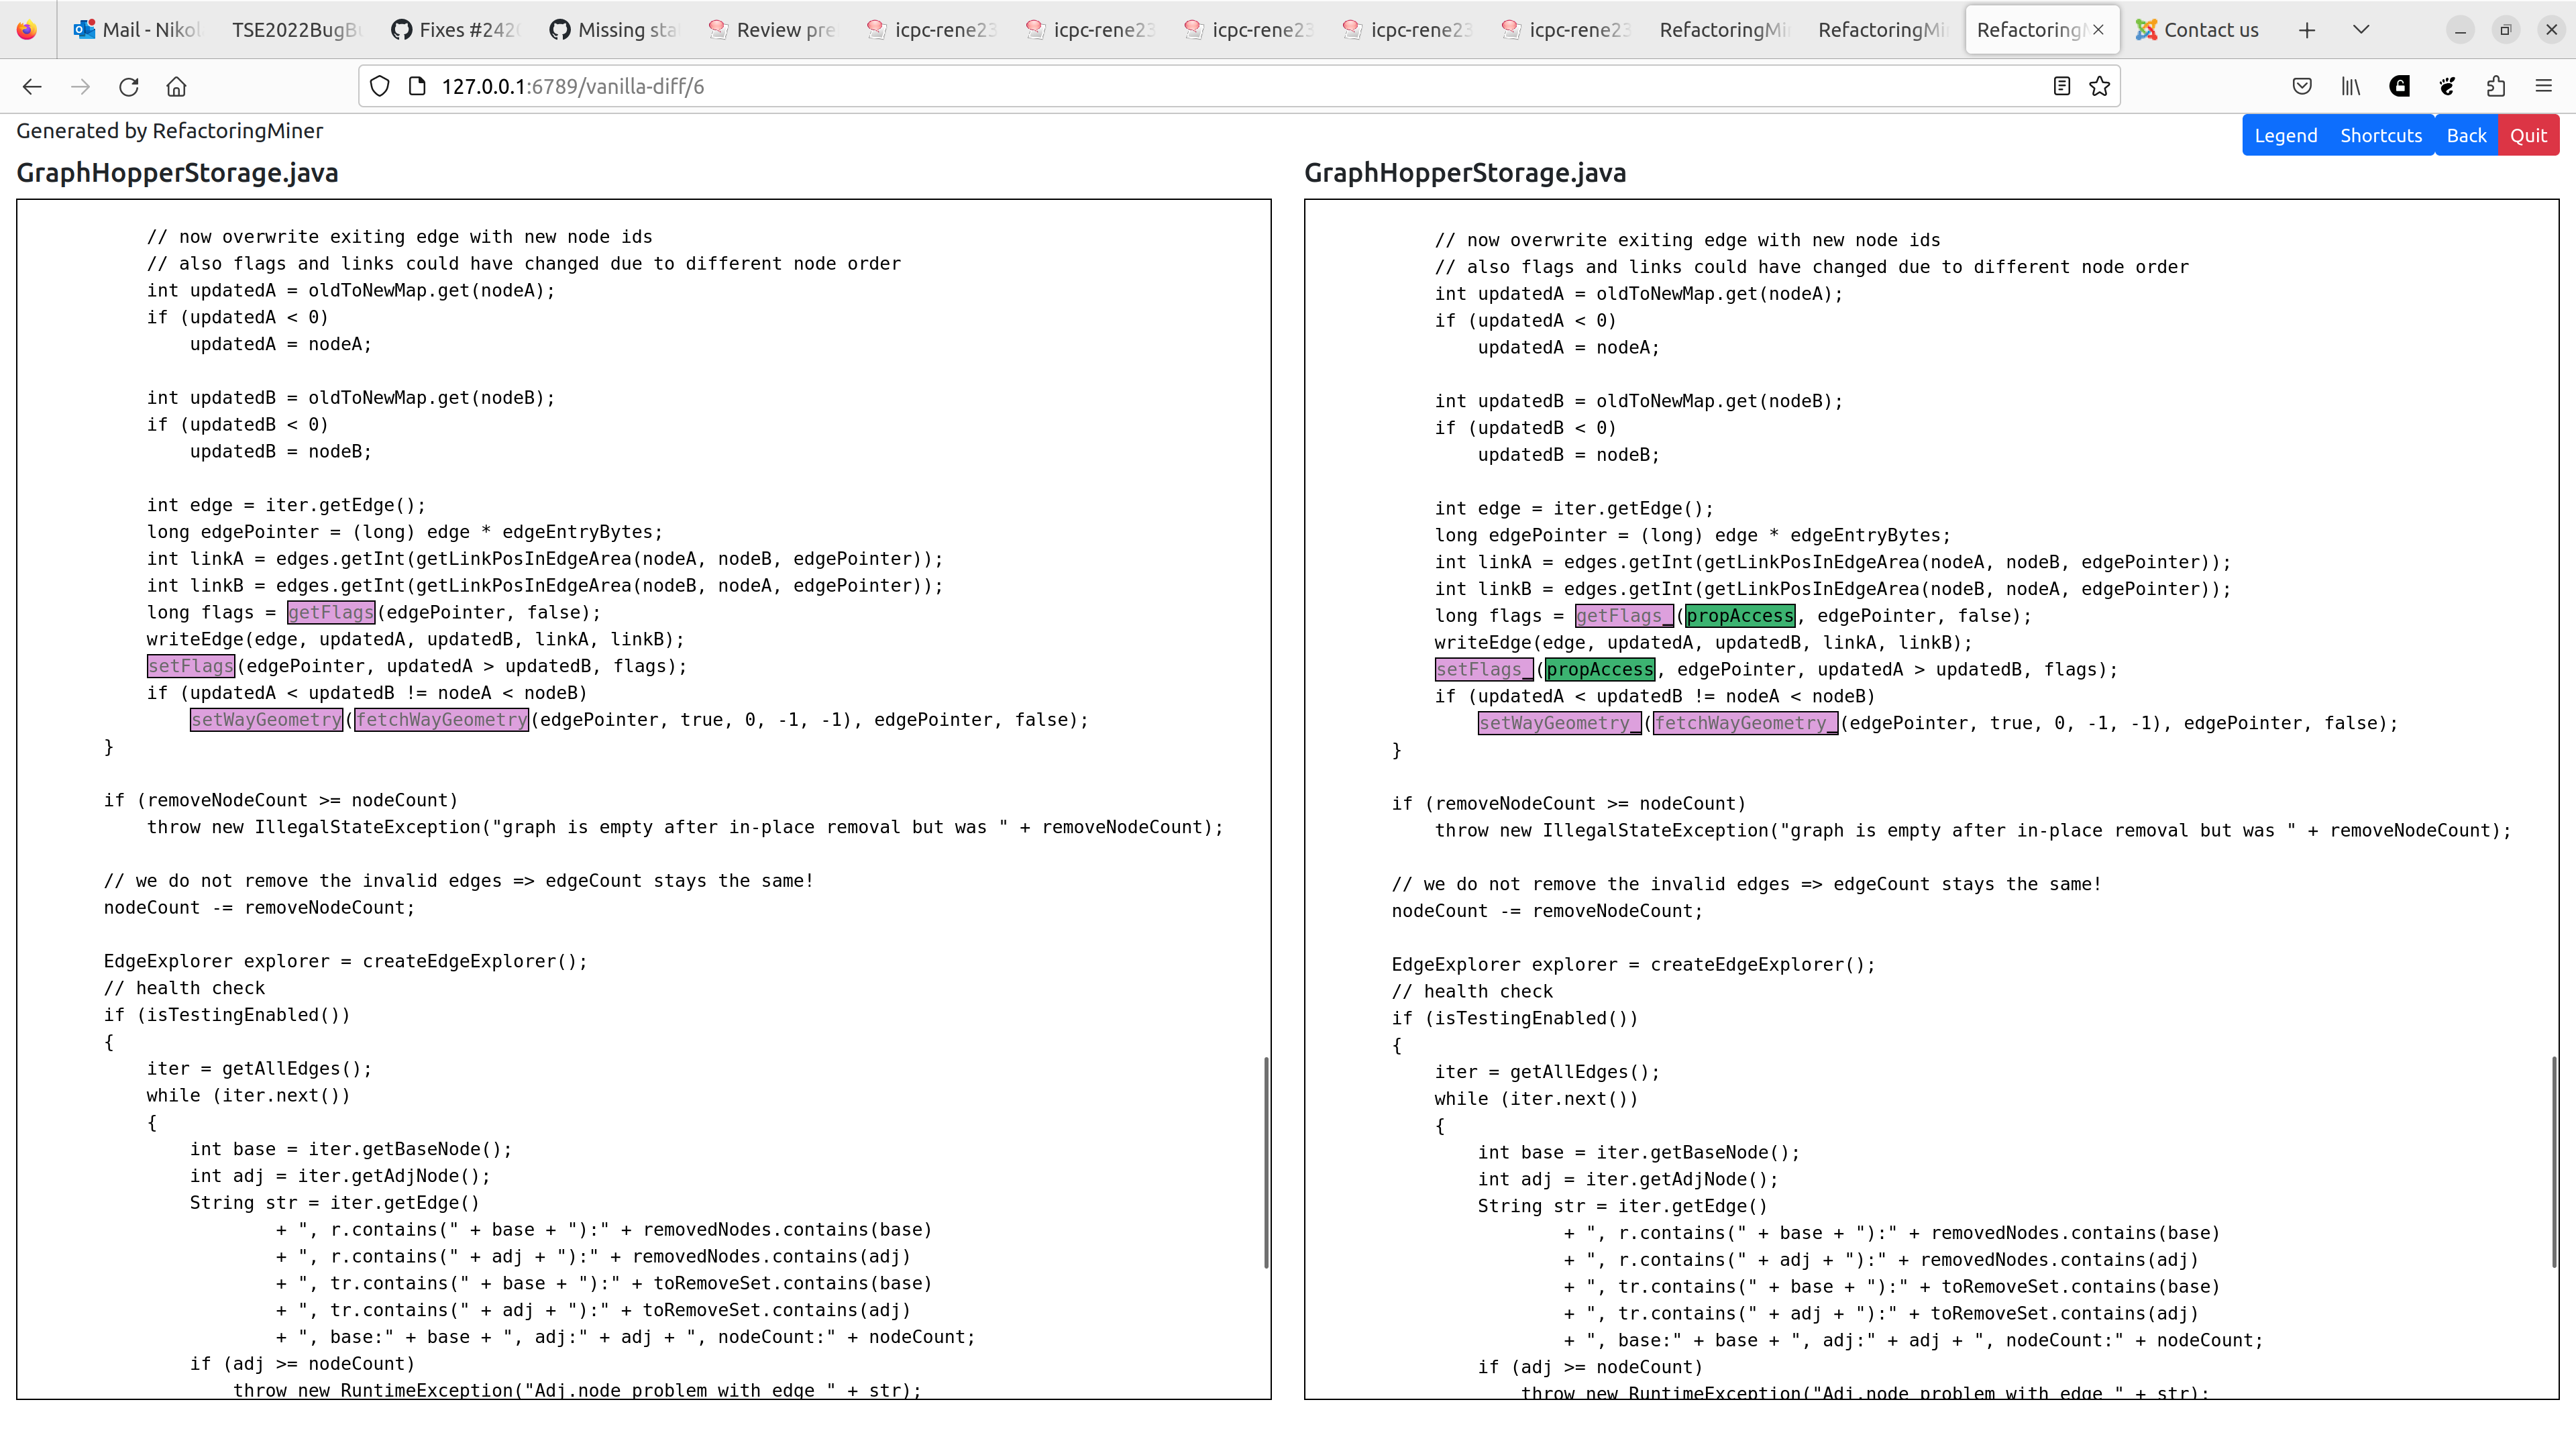Viewport: 2576px width, 1449px height.
Task: Go to the browser home page
Action: click(177, 86)
